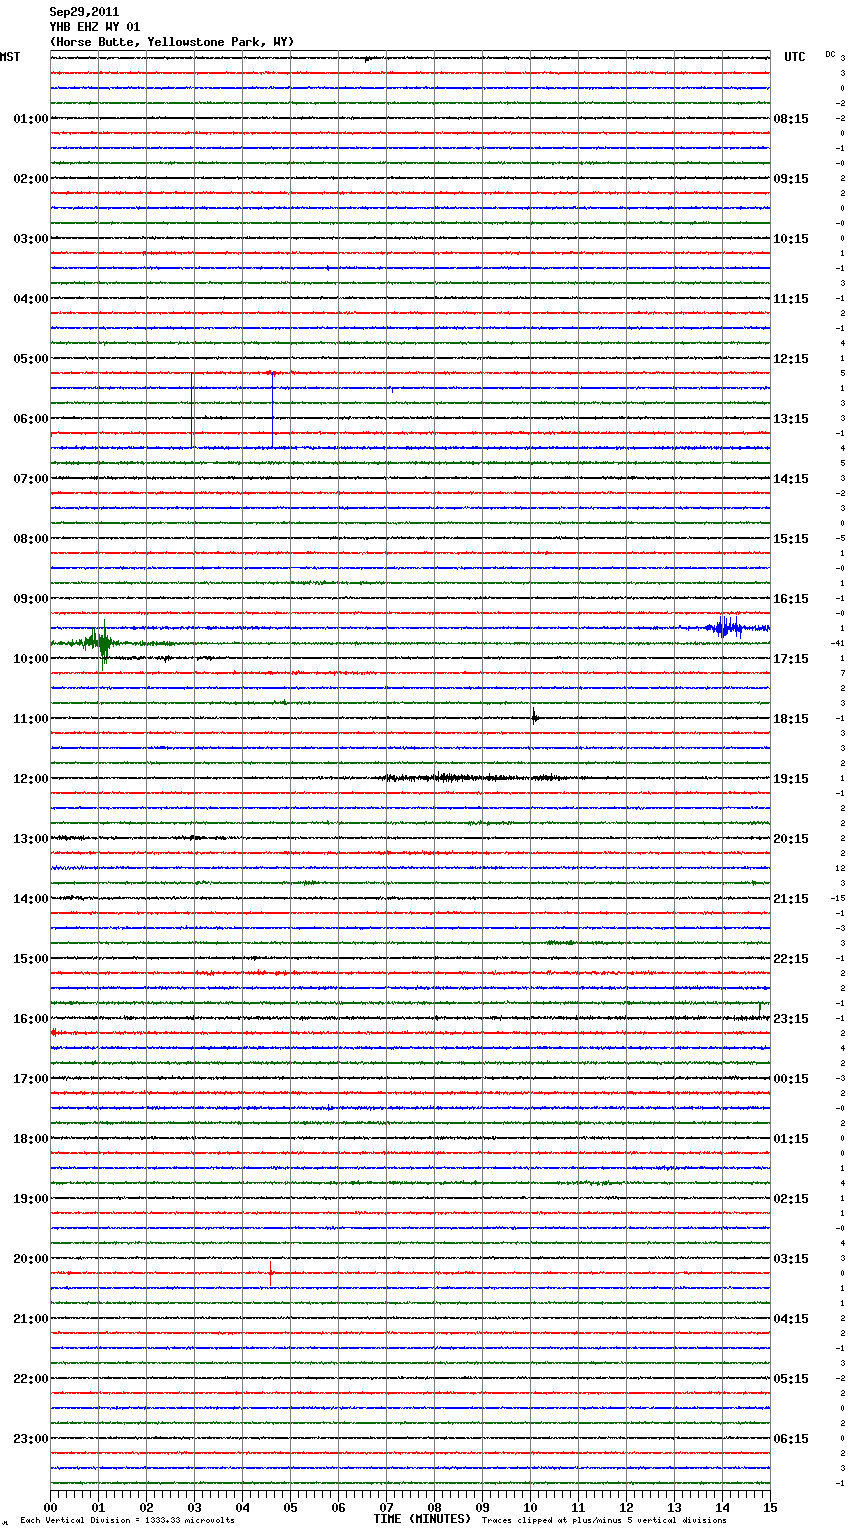
Task: Click the "12" DC offset value
Action: [x=840, y=868]
